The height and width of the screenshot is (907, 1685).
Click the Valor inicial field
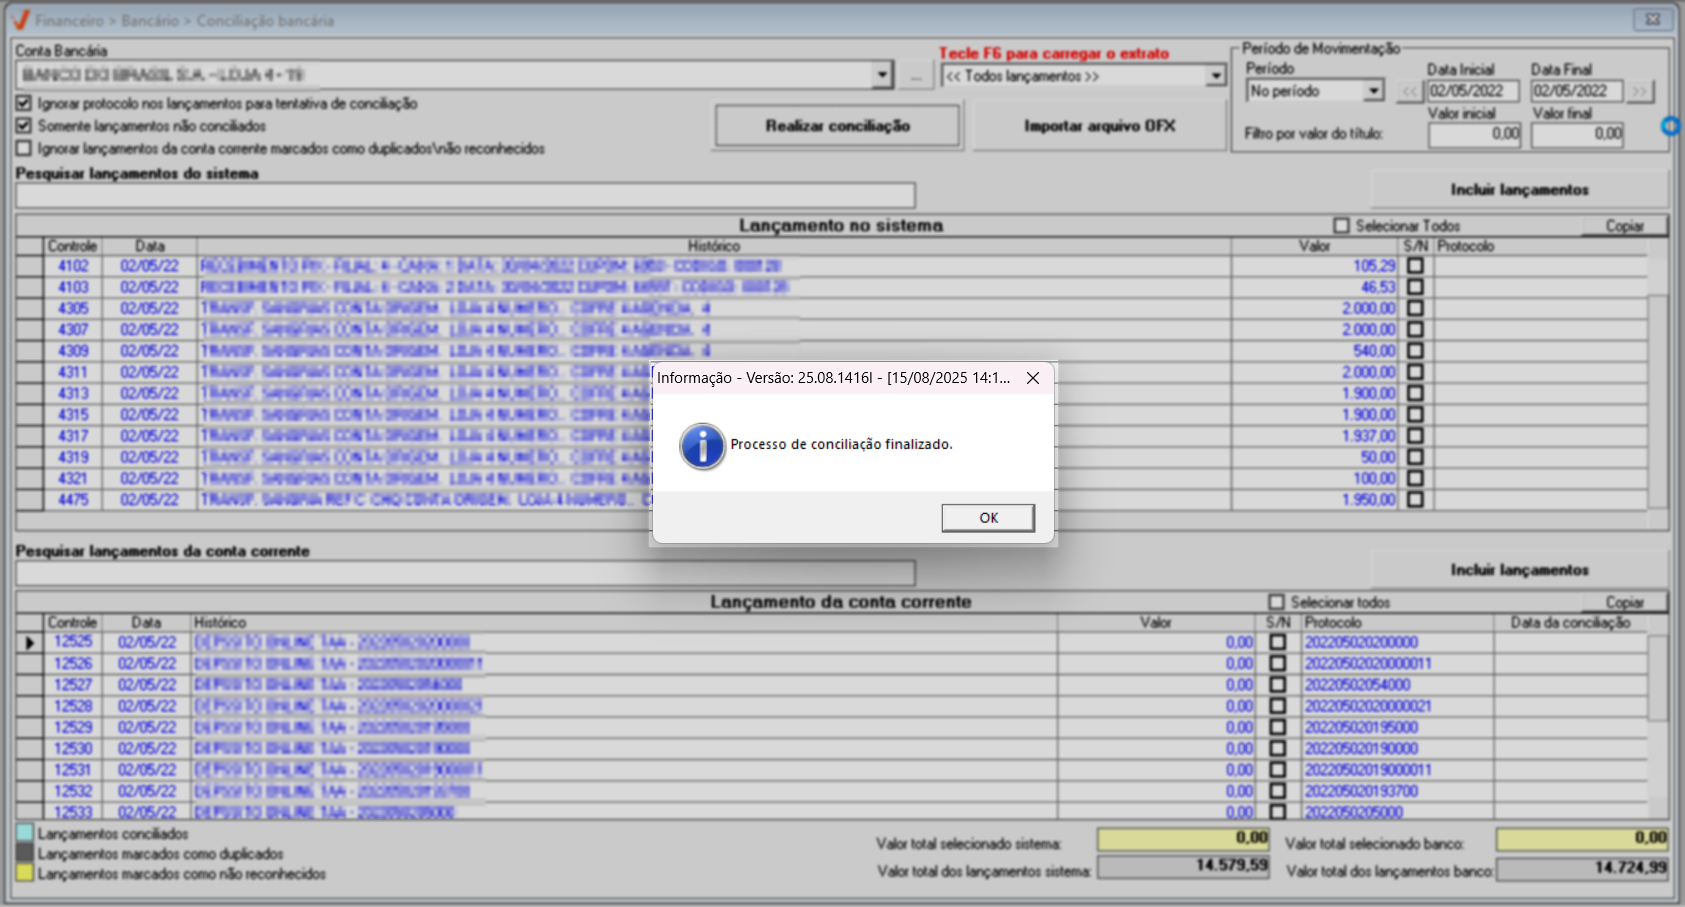pos(1475,135)
